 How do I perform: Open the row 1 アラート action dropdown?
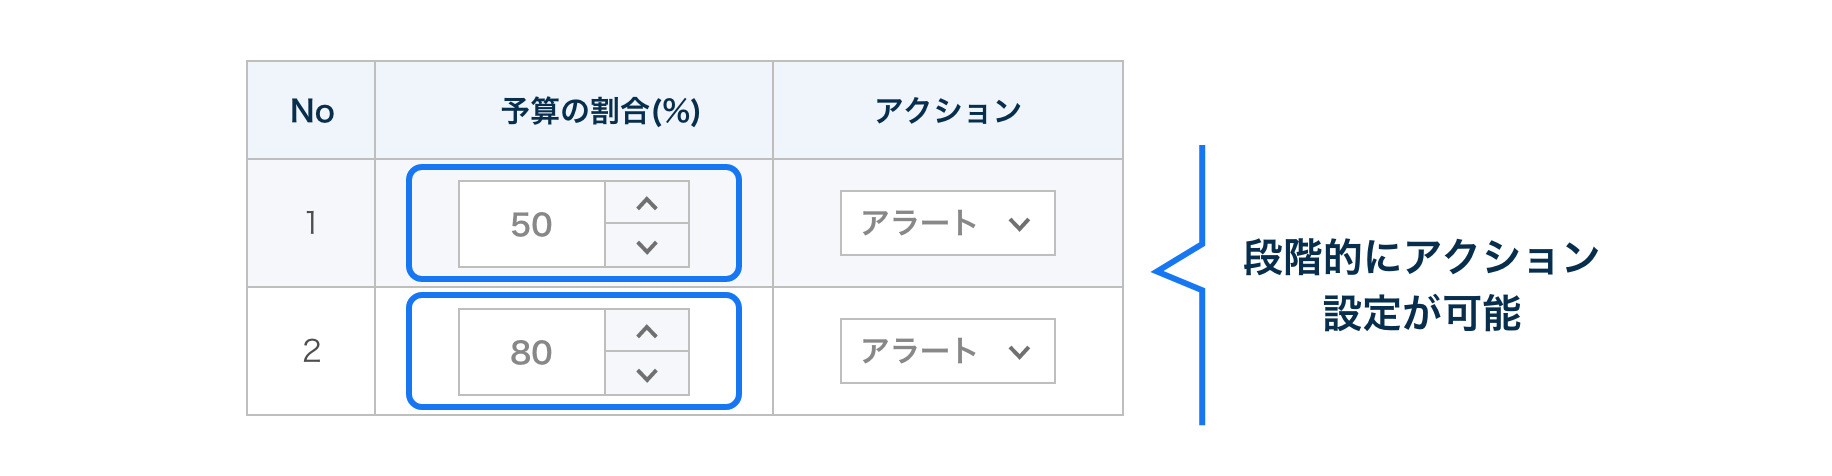[x=920, y=223]
